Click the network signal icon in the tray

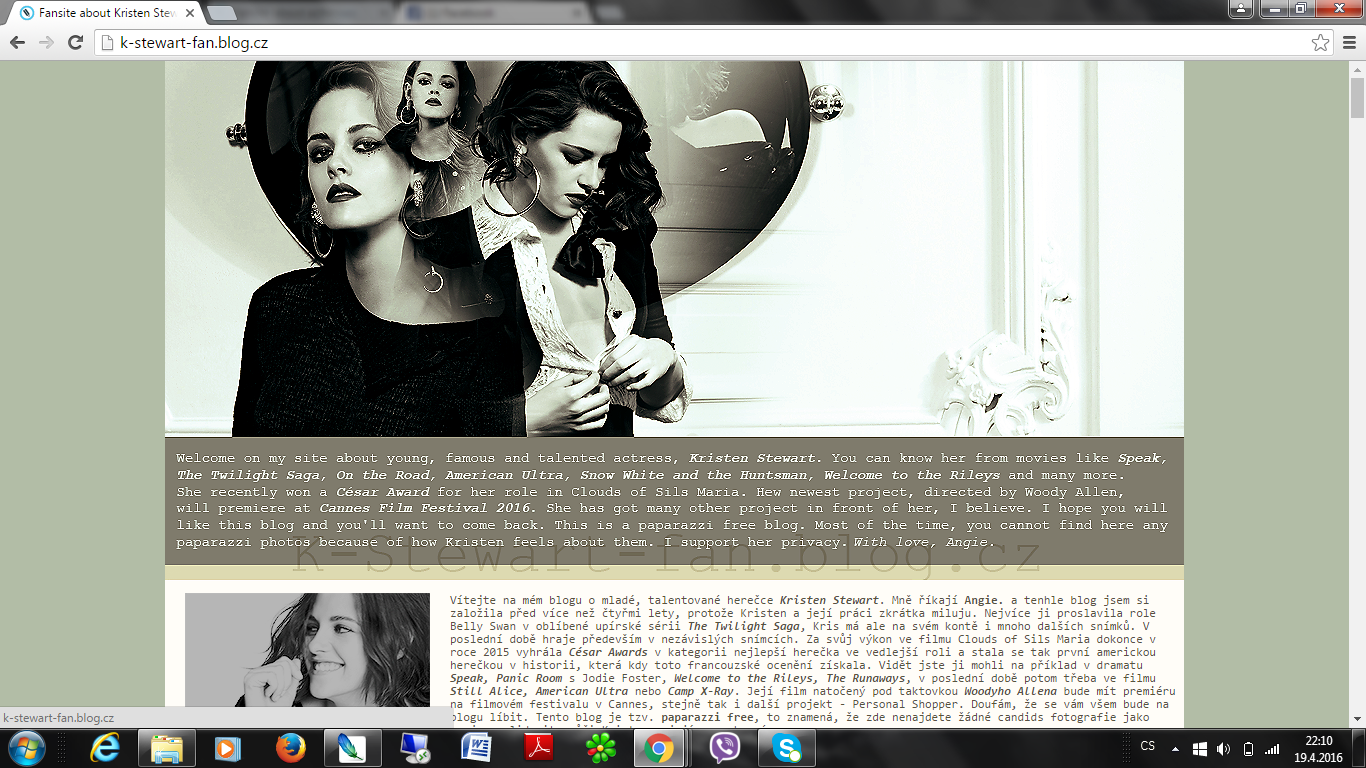pyautogui.click(x=1272, y=748)
